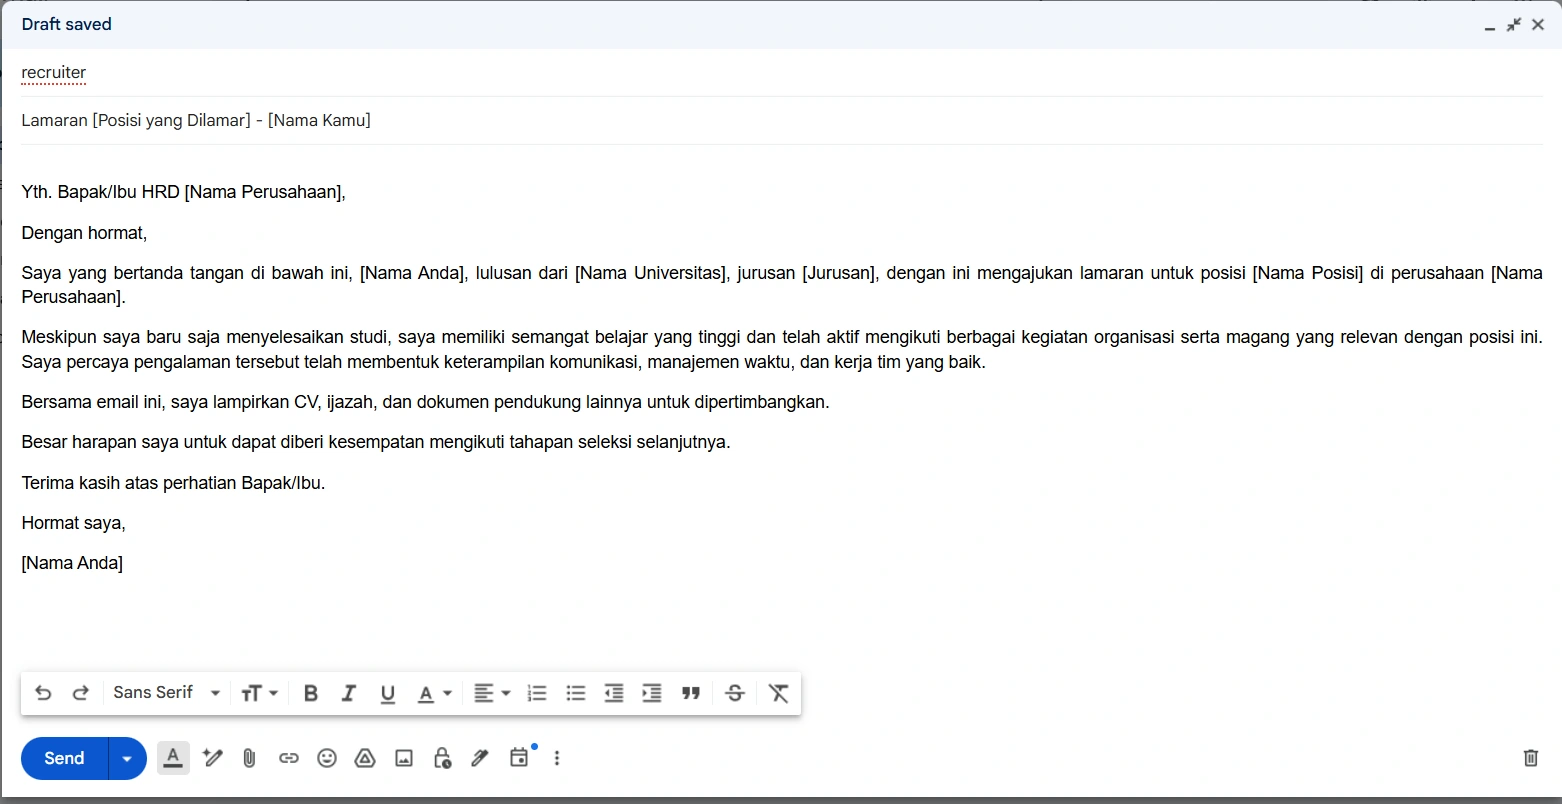Send the email
Viewport: 1562px width, 804px height.
[x=63, y=758]
